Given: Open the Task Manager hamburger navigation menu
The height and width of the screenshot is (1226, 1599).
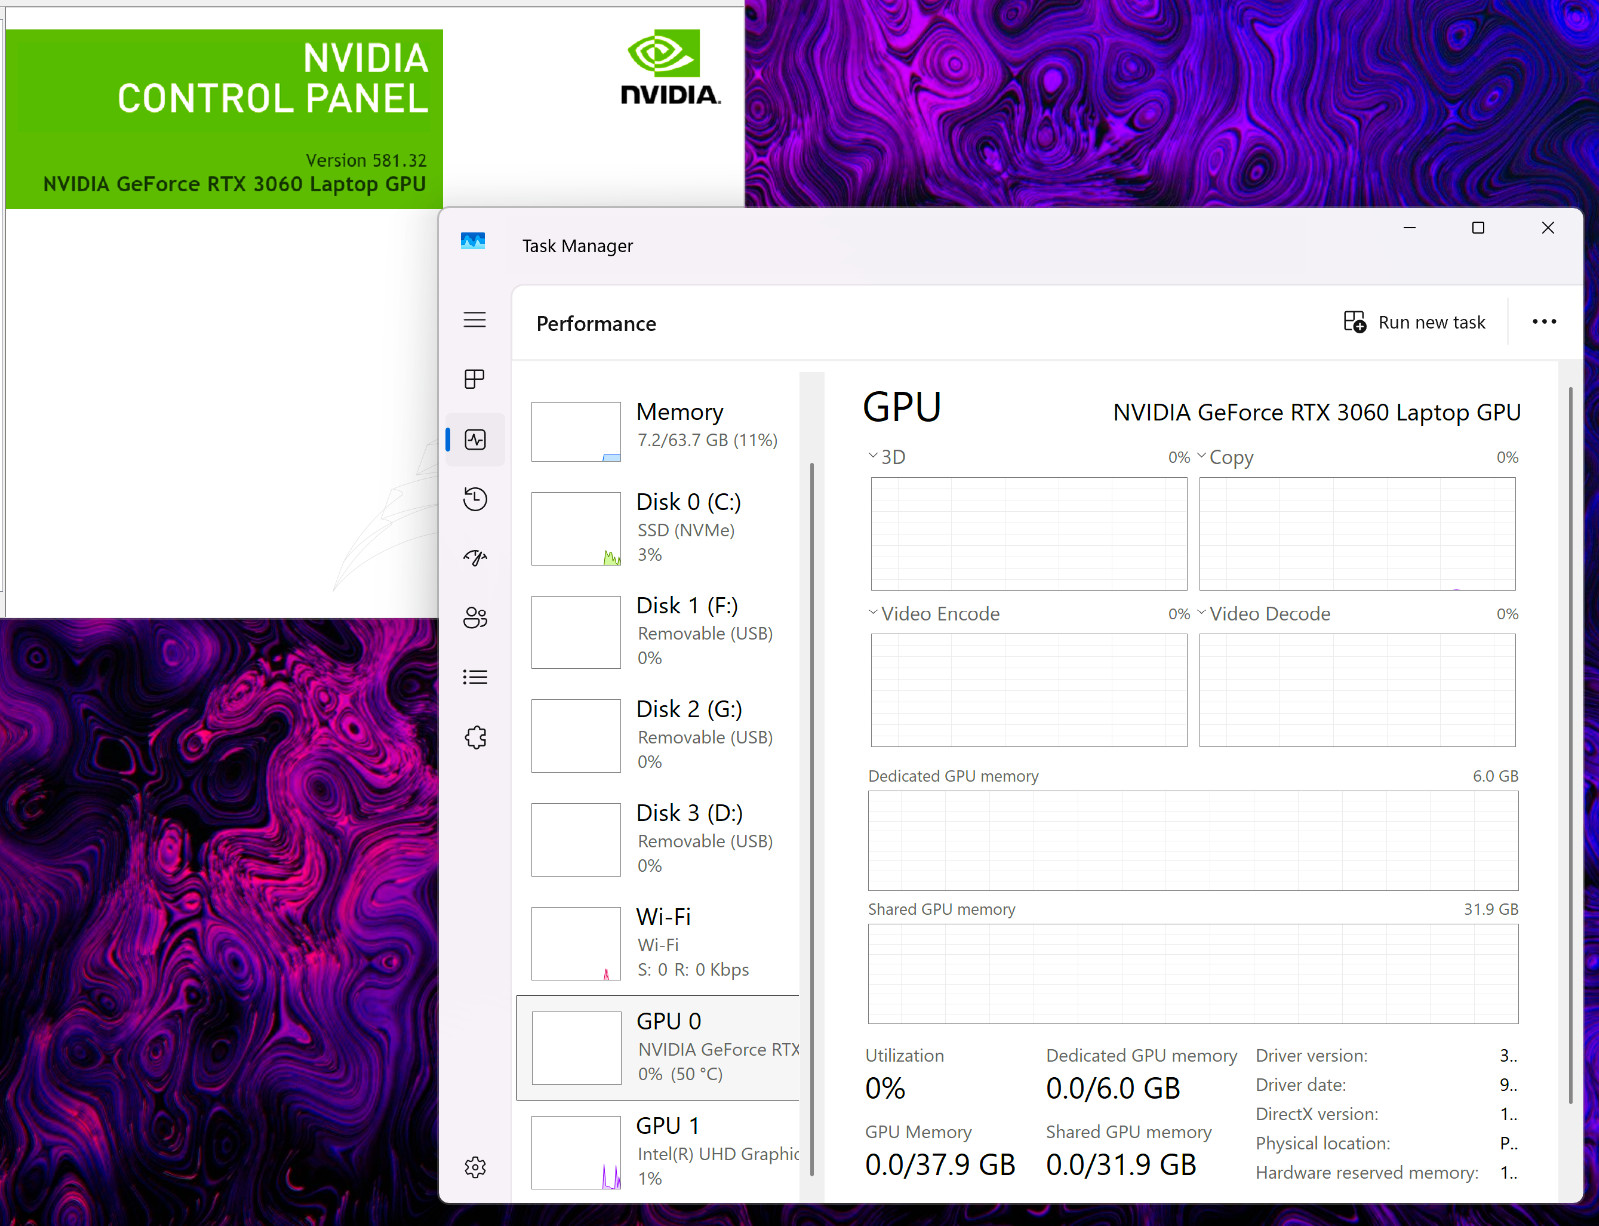Looking at the screenshot, I should click(475, 320).
